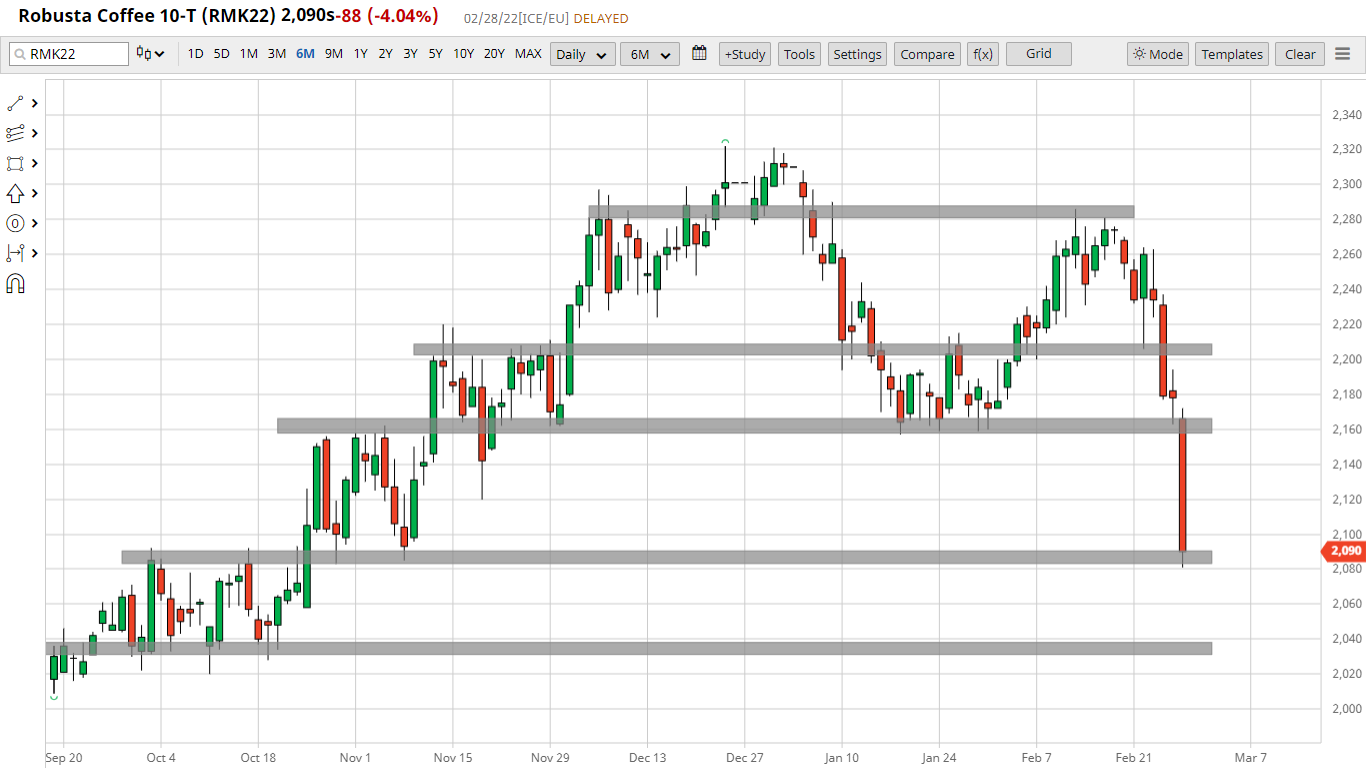Switch to the 20Y time range
This screenshot has width=1366, height=768.
pos(494,54)
